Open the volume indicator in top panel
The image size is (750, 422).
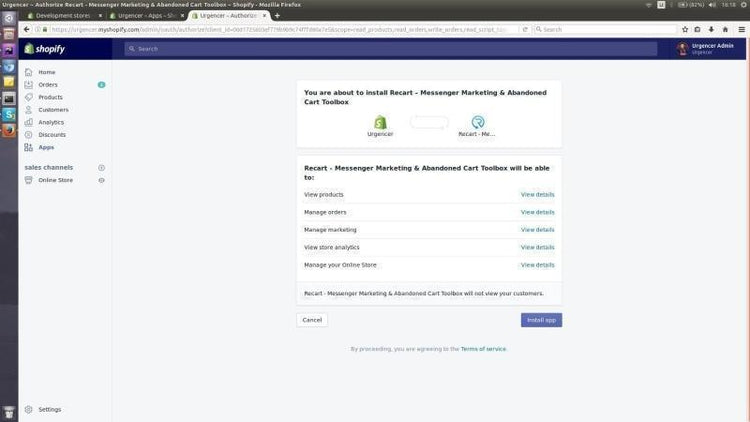[712, 5]
